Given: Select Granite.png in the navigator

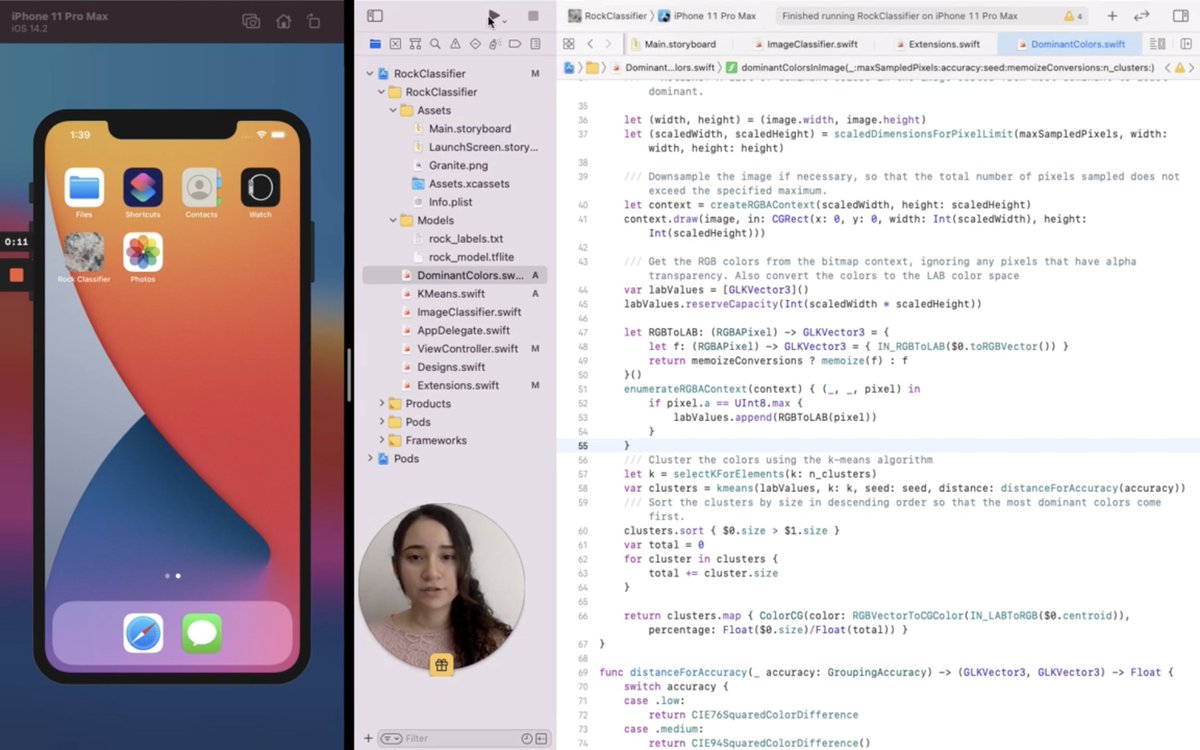Looking at the screenshot, I should tap(458, 165).
